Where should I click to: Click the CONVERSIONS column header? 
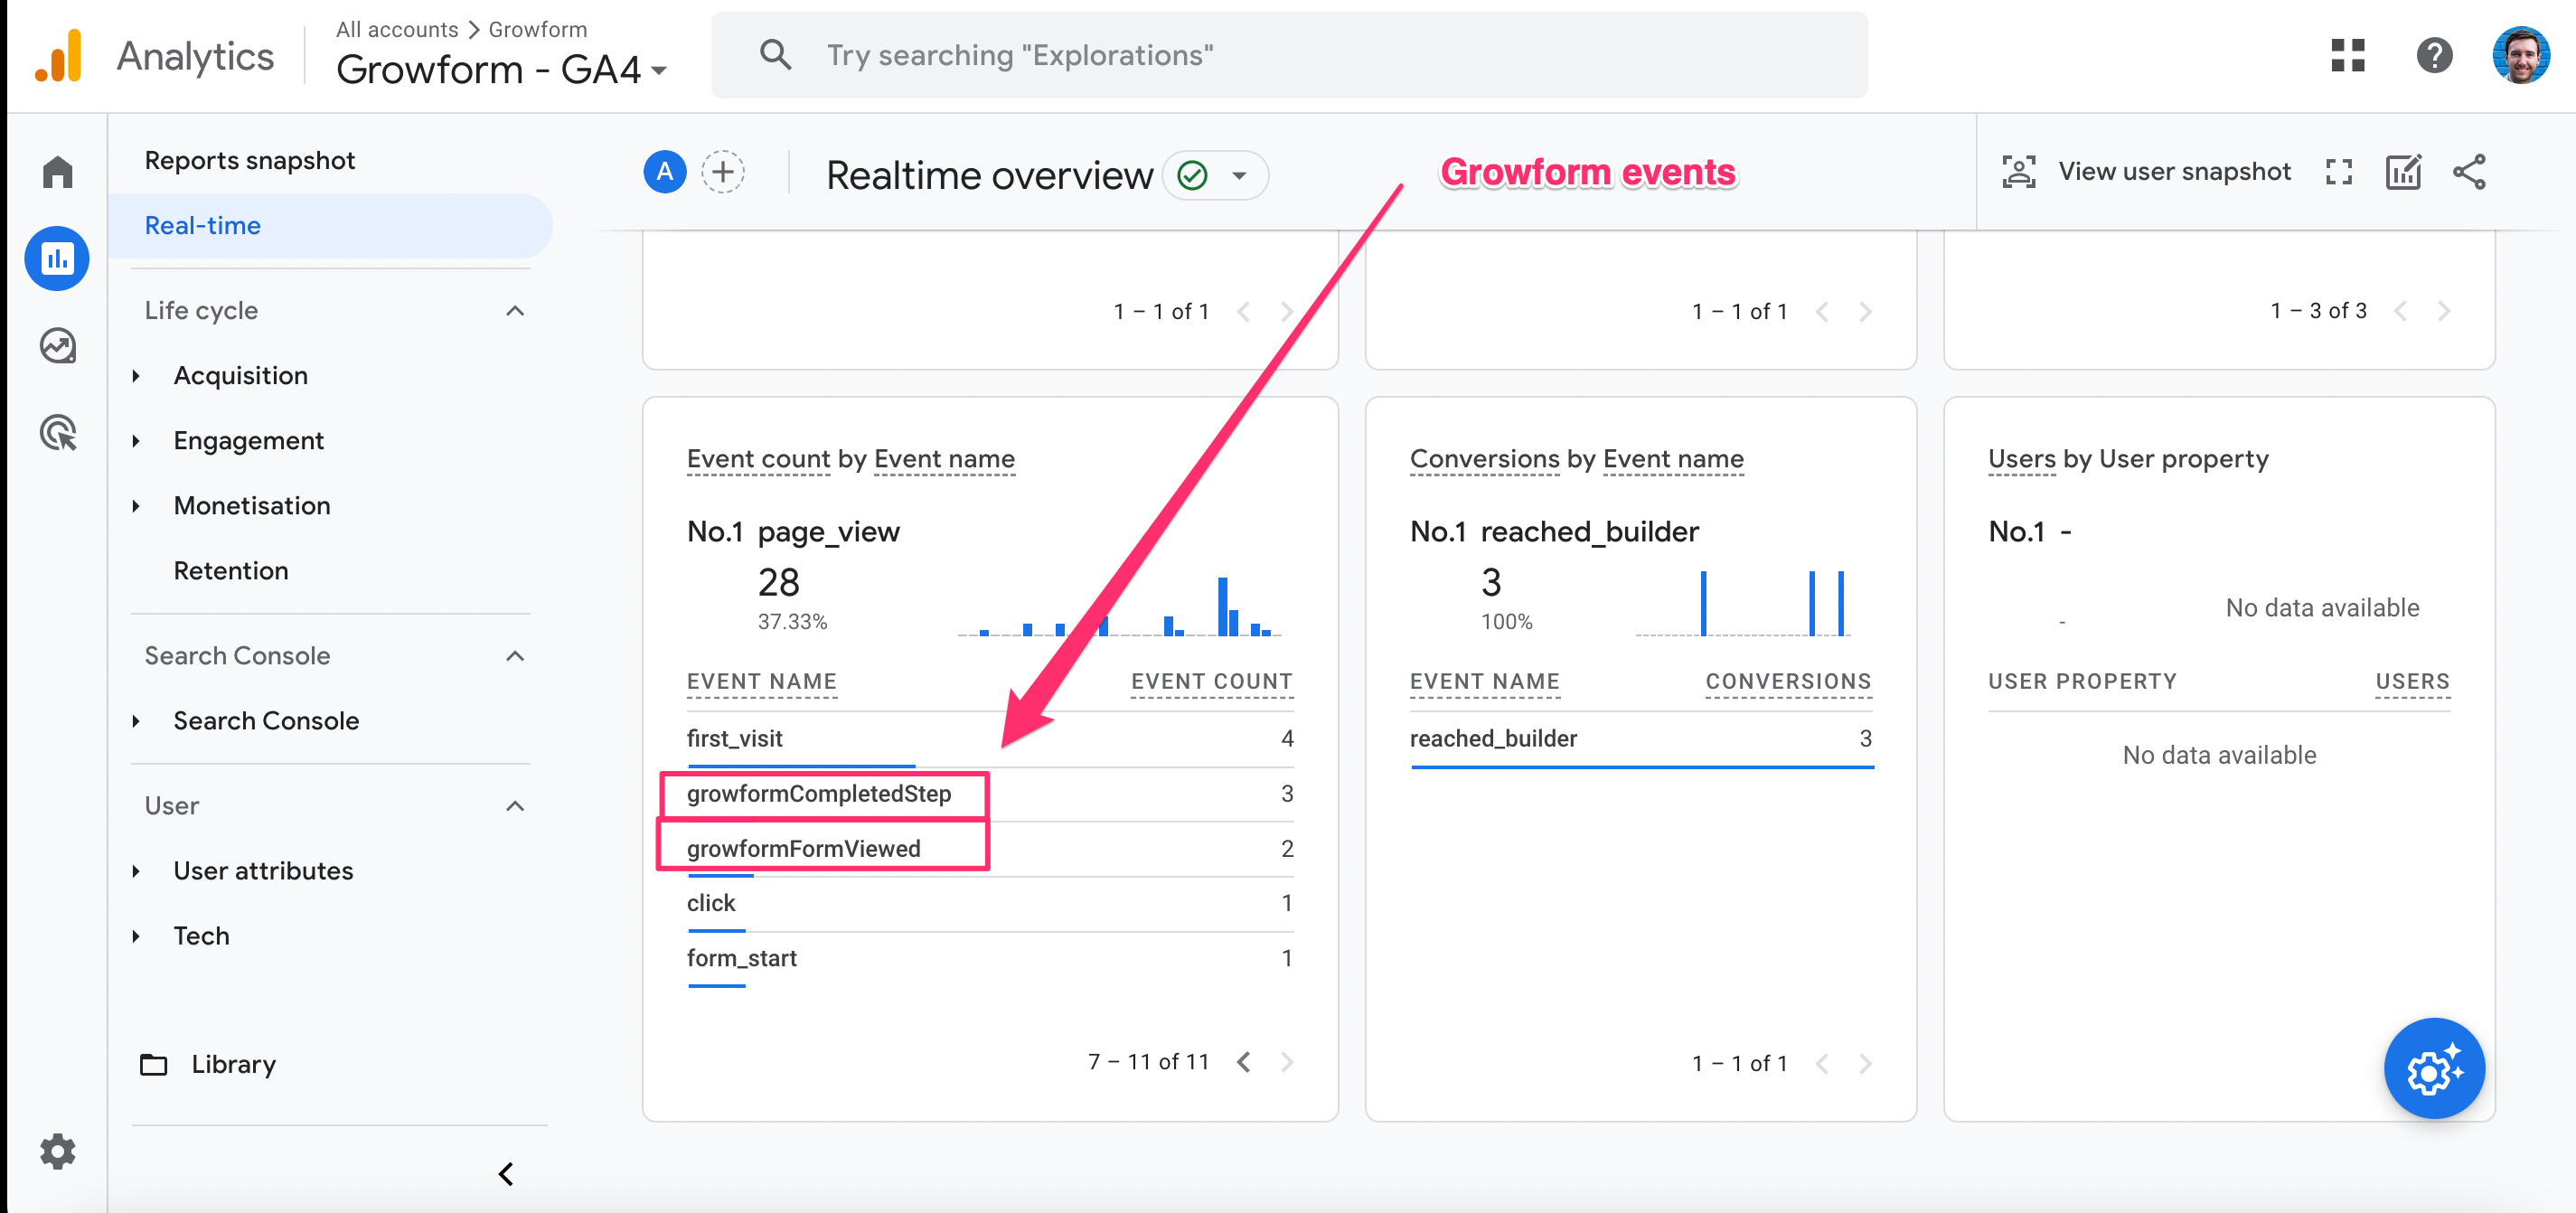(x=1788, y=682)
